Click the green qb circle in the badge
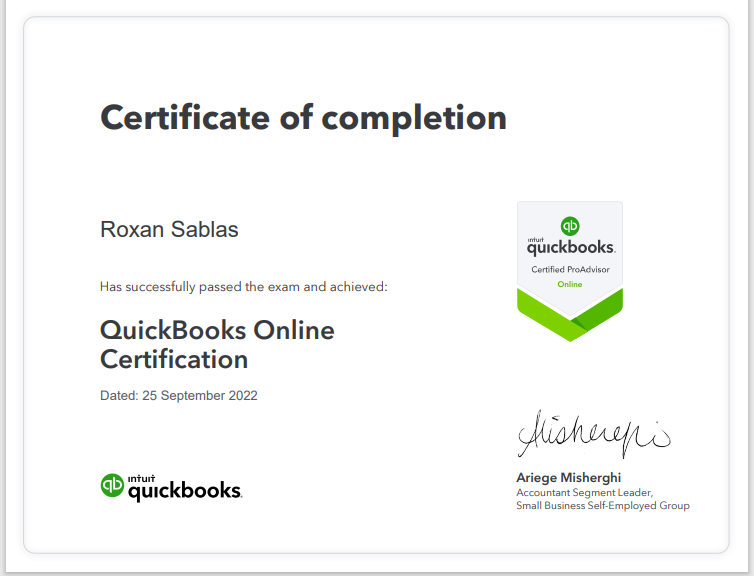The height and width of the screenshot is (576, 754). pyautogui.click(x=570, y=226)
